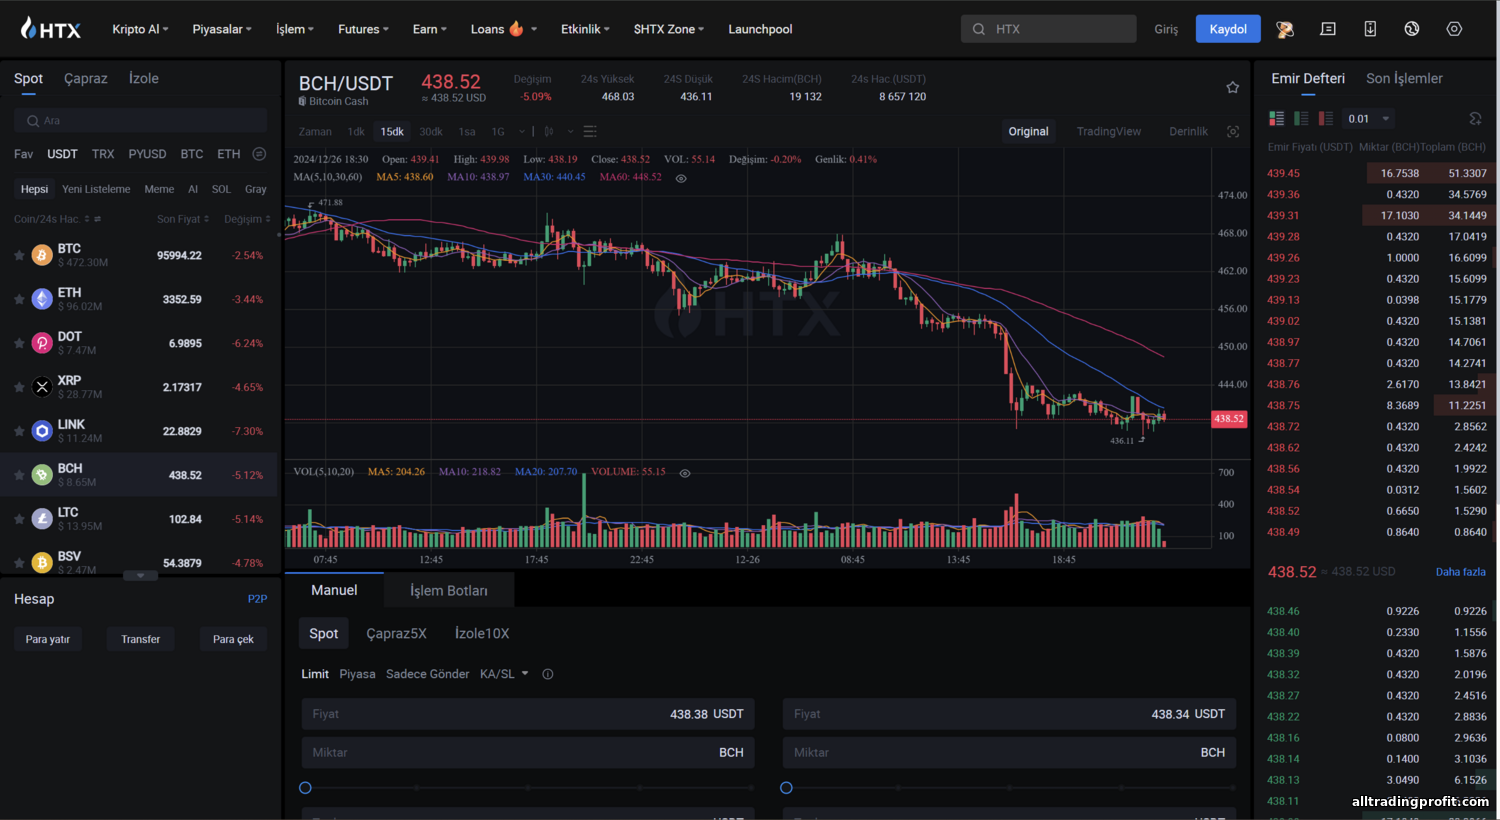
Task: Click the XRP coin icon
Action: [x=42, y=387]
